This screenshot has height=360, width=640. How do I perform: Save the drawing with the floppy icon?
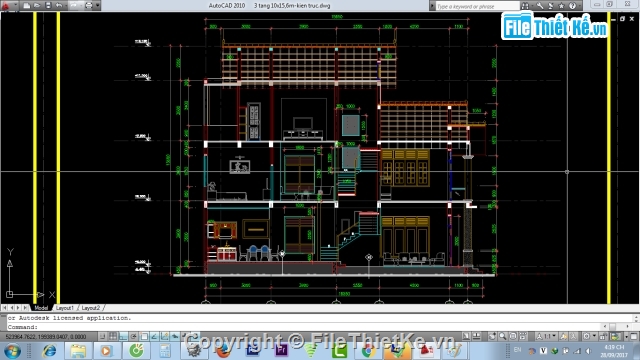click(x=48, y=6)
